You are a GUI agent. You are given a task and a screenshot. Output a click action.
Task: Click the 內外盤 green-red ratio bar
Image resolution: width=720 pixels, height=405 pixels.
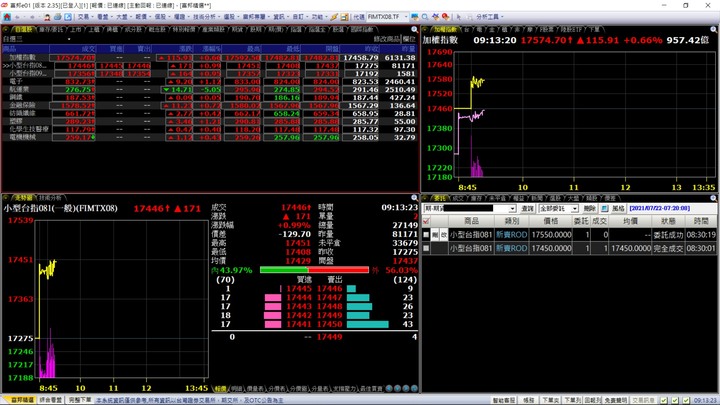[x=314, y=270]
